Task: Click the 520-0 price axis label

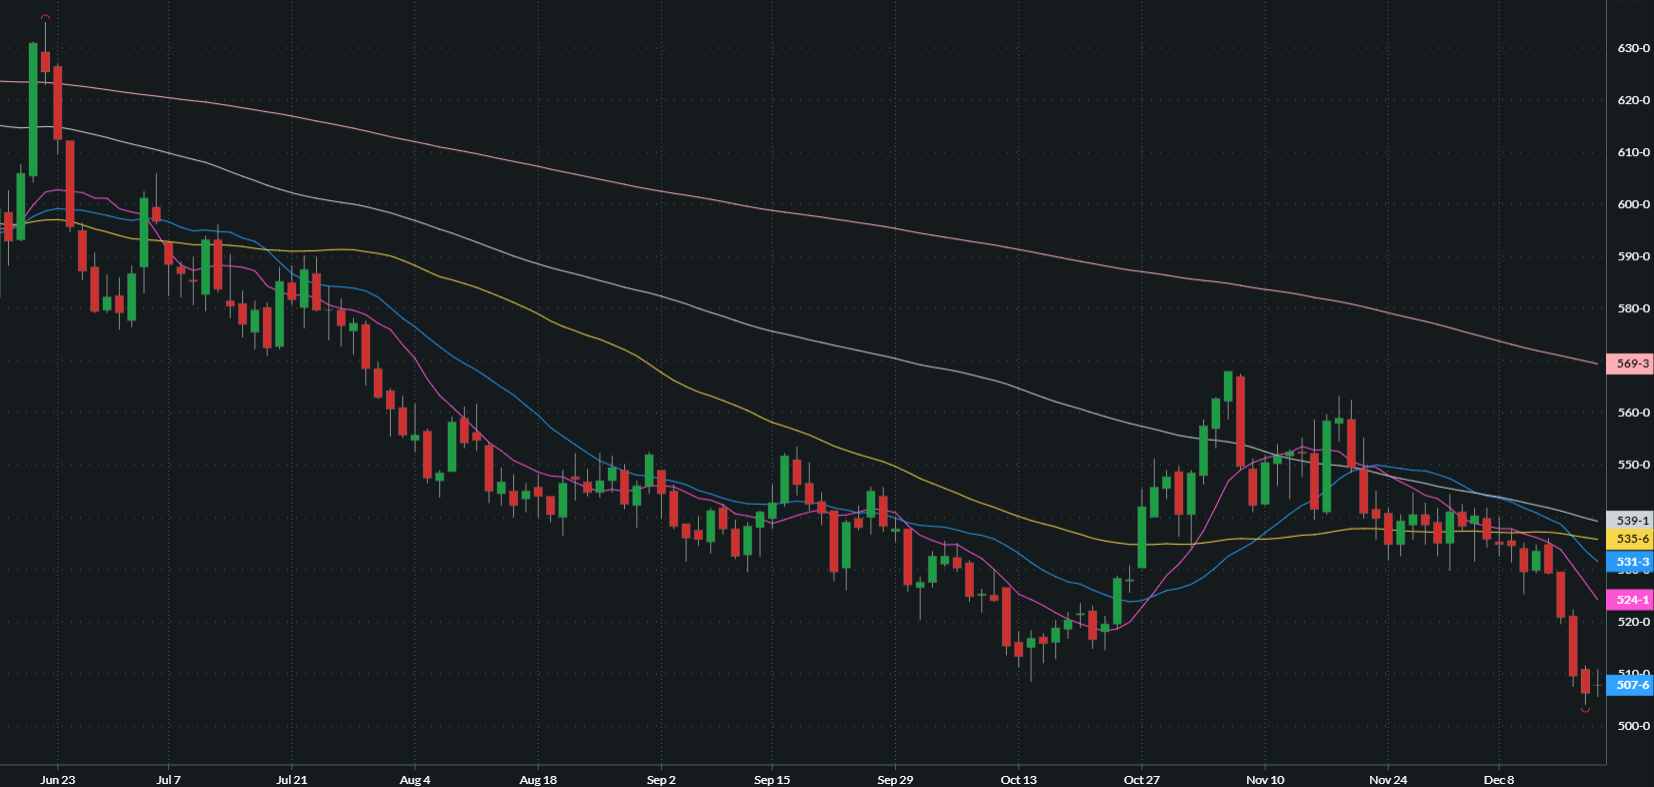Action: click(1634, 621)
